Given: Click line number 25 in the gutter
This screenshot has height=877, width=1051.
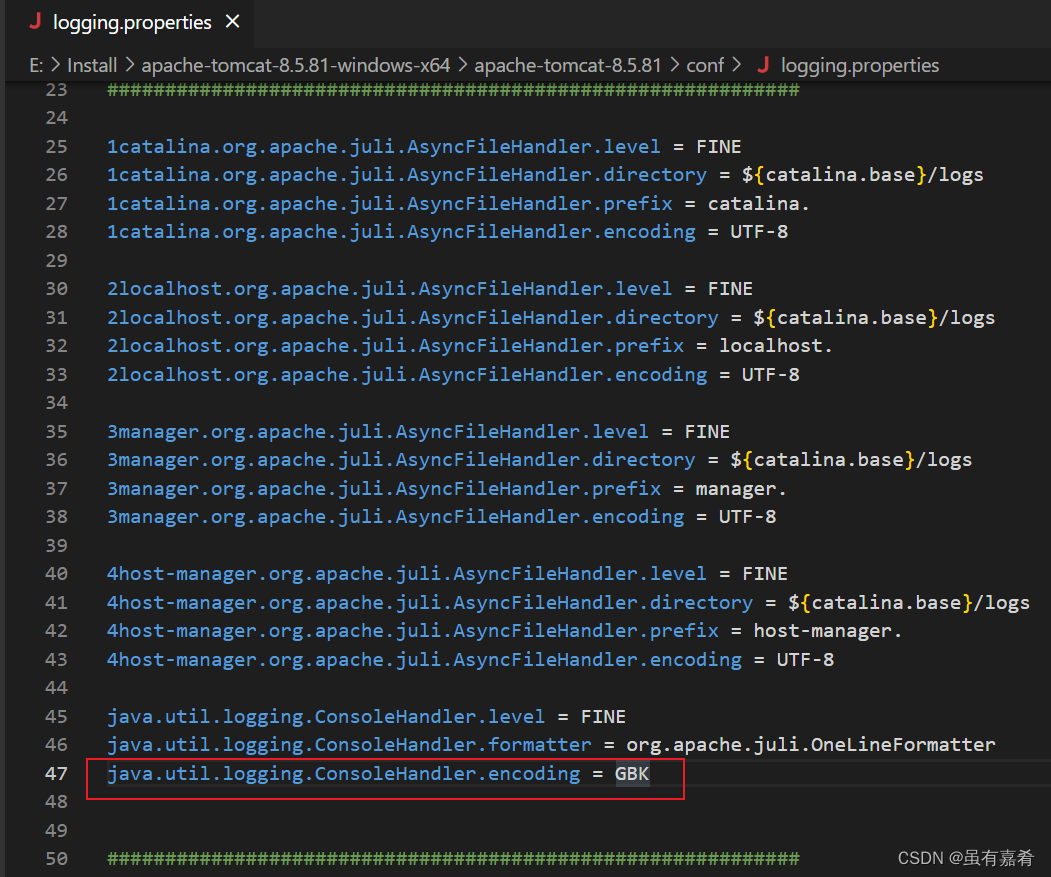Looking at the screenshot, I should pyautogui.click(x=57, y=147).
